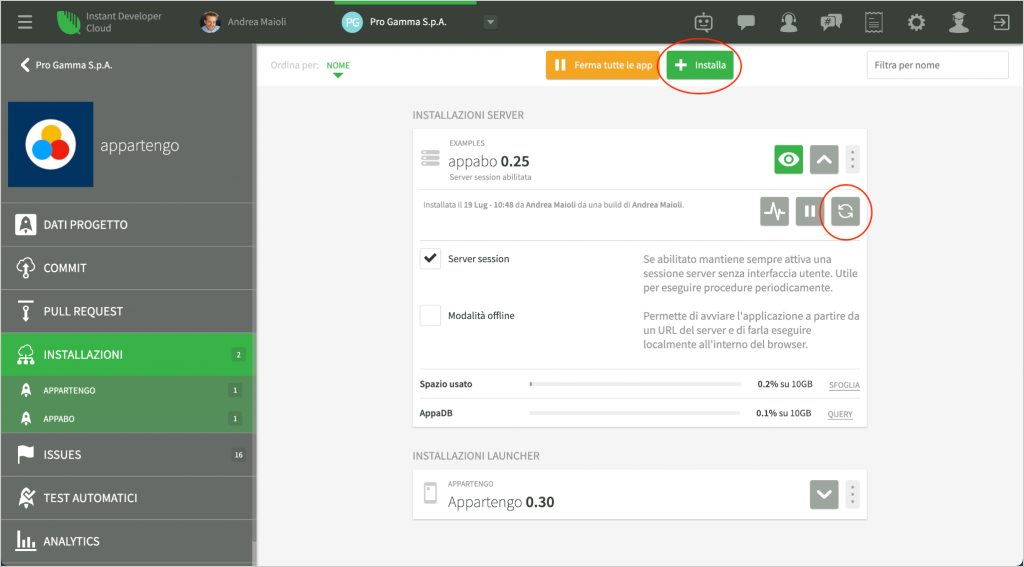Open Andrea Maioli user avatar
The image size is (1024, 567).
point(210,22)
